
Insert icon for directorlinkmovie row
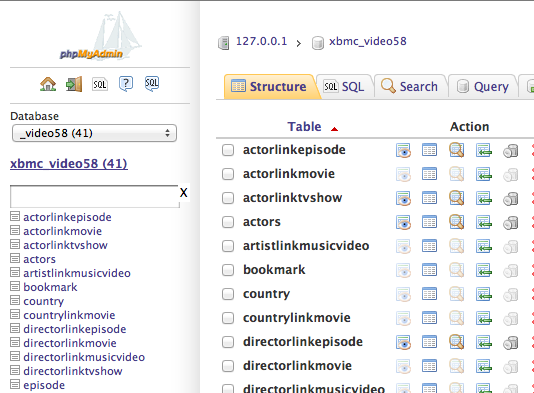coord(484,366)
